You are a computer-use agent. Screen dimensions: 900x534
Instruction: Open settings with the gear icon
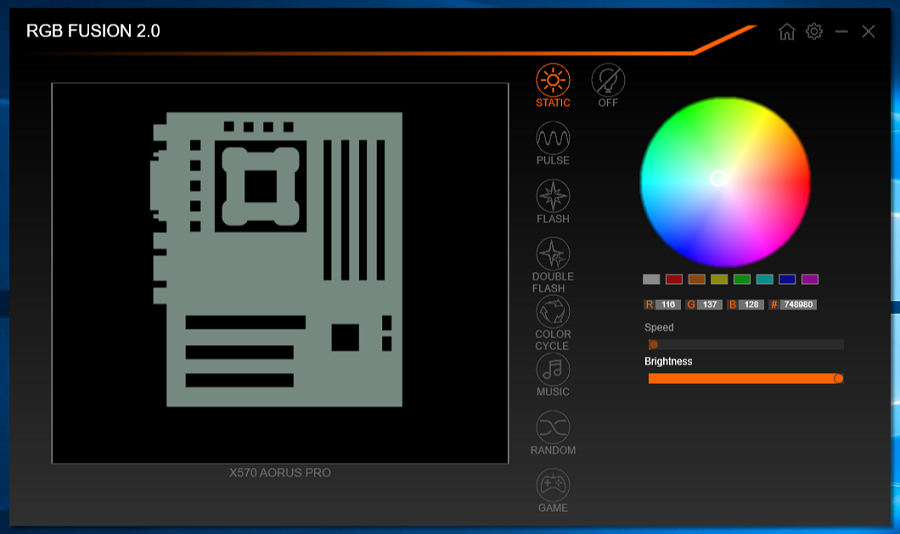[814, 31]
